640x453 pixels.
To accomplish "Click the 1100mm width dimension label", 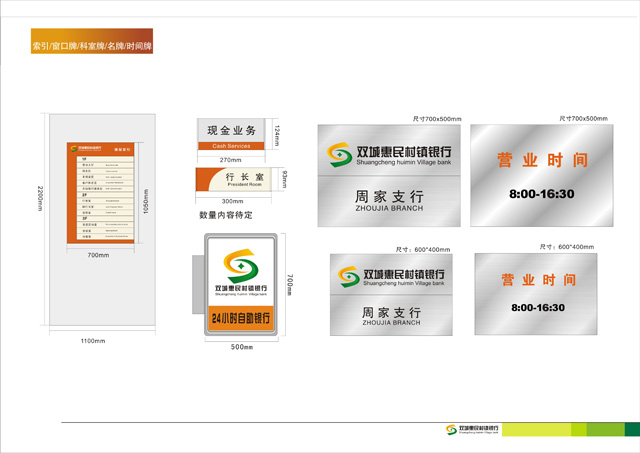I will pyautogui.click(x=92, y=341).
